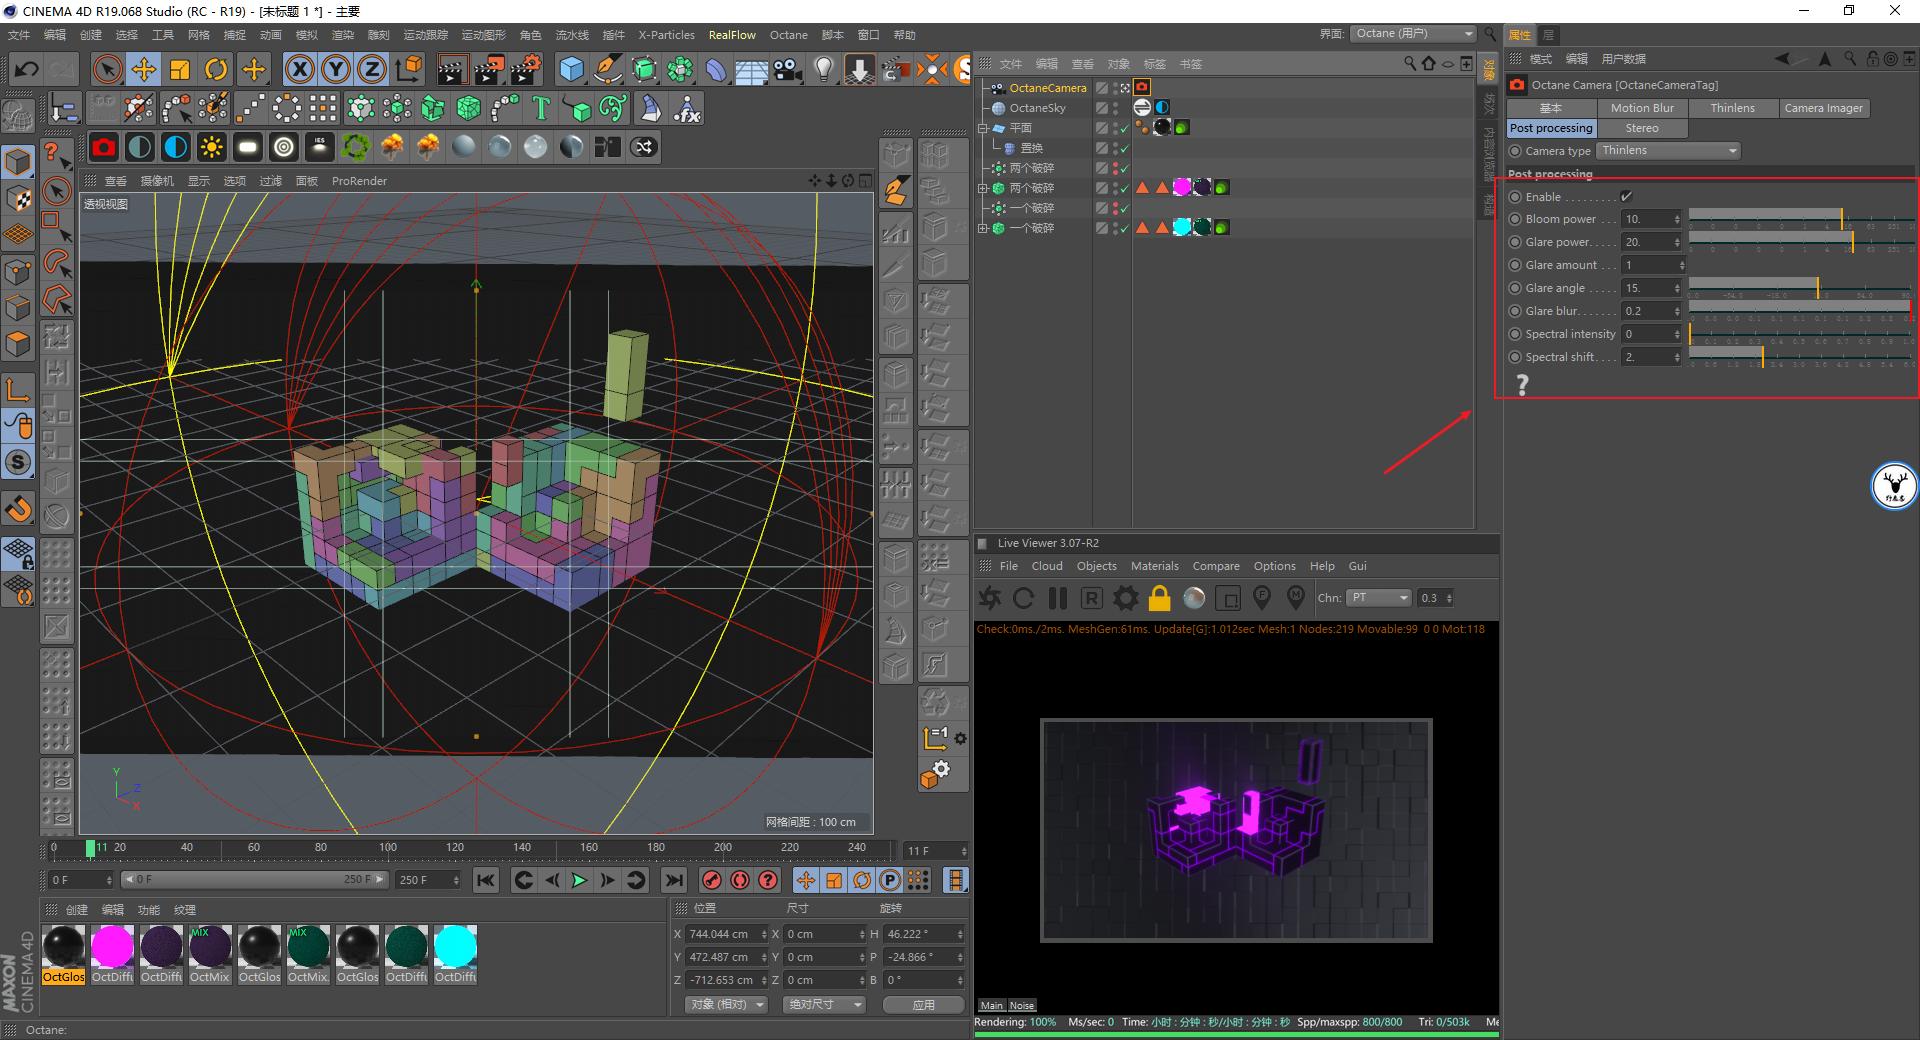Open the Chn channel dropdown in Live Viewer
The image size is (1920, 1040).
[x=1378, y=597]
